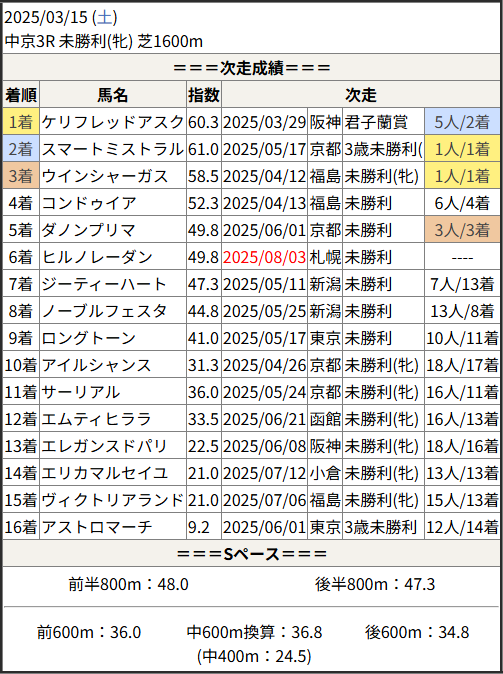Click the blue 5人/2着 result cell
503x674 pixels.
tap(462, 122)
